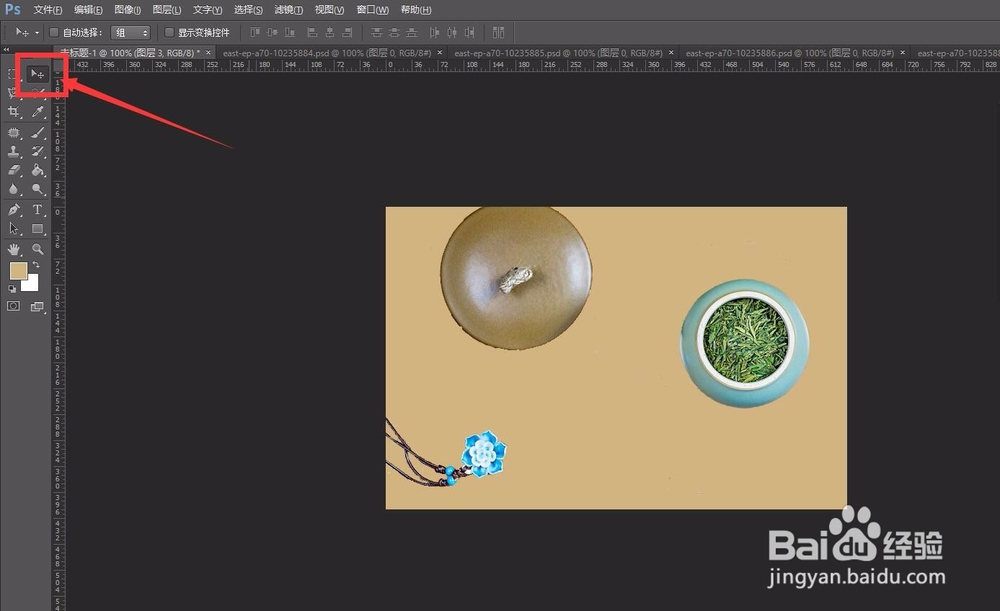This screenshot has height=611, width=1000.
Task: Enable the 显示变换控件 checkbox
Action: [x=169, y=33]
